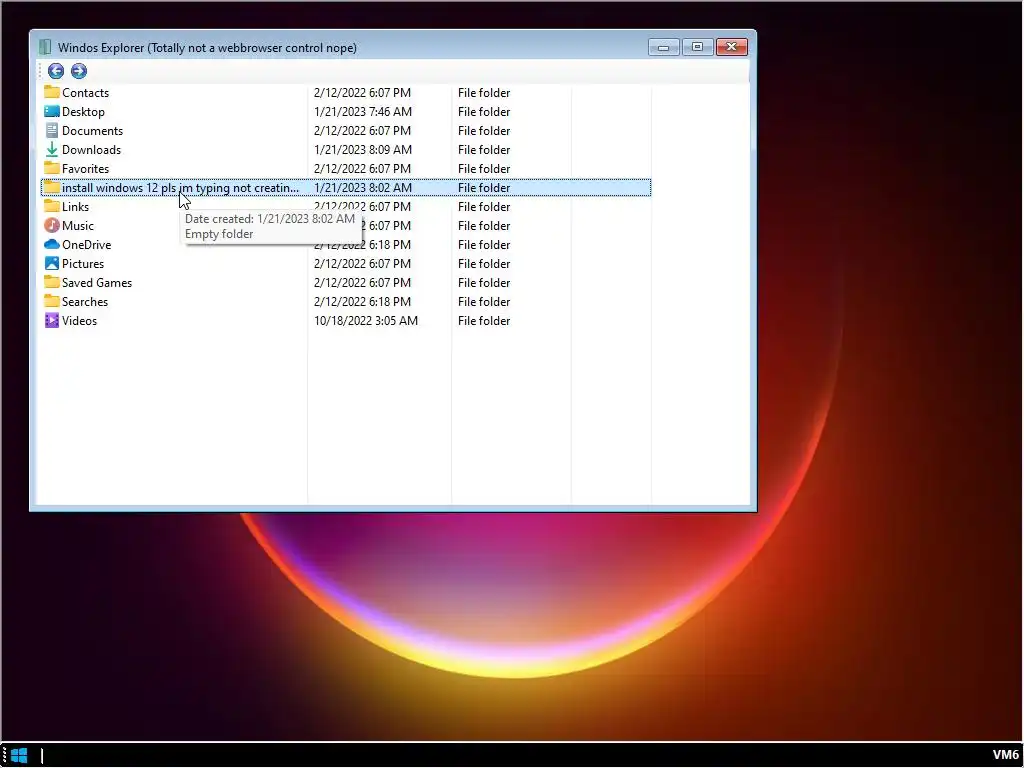Click the VM6 label in the taskbar

point(1006,755)
